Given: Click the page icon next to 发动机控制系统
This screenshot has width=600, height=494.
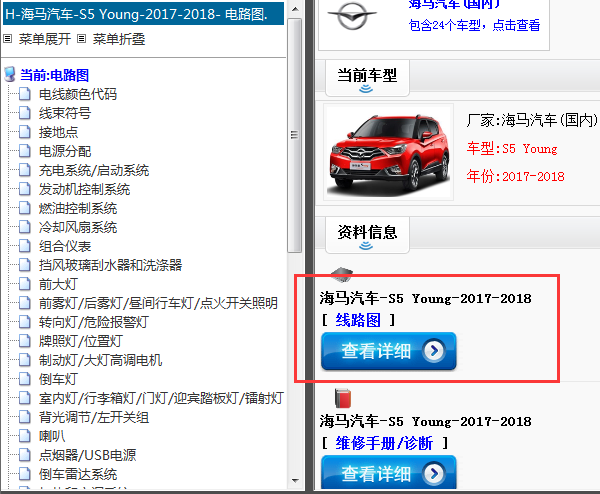Looking at the screenshot, I should point(25,189).
